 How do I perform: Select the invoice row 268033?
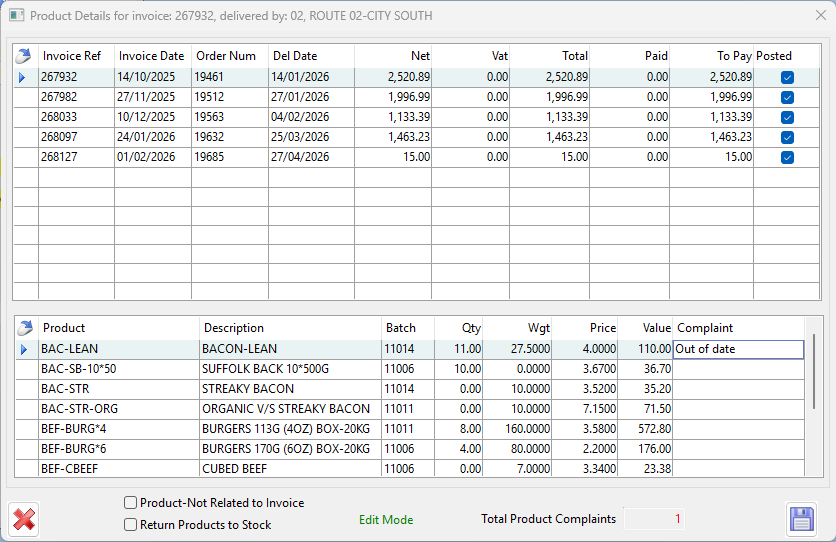76,117
